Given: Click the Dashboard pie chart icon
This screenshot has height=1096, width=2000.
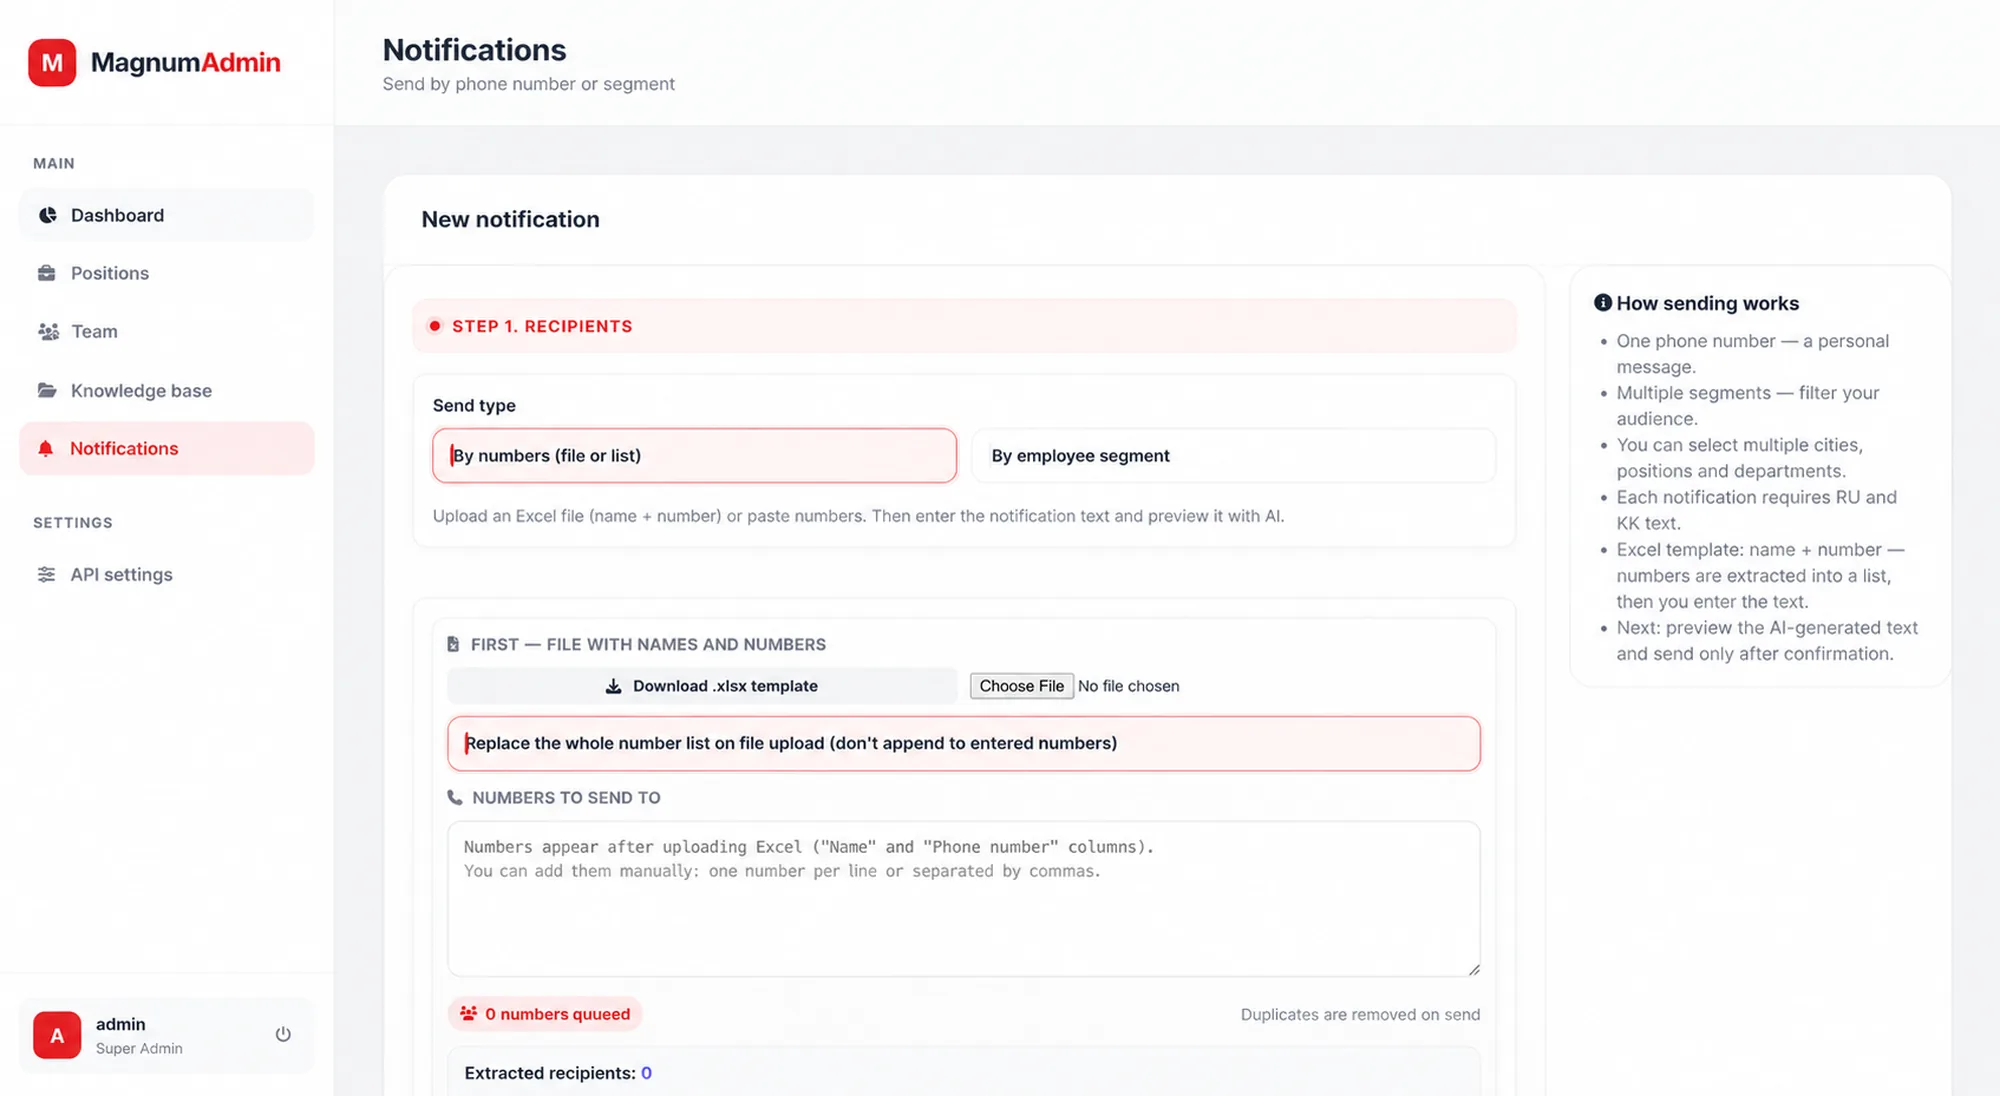Looking at the screenshot, I should point(47,215).
